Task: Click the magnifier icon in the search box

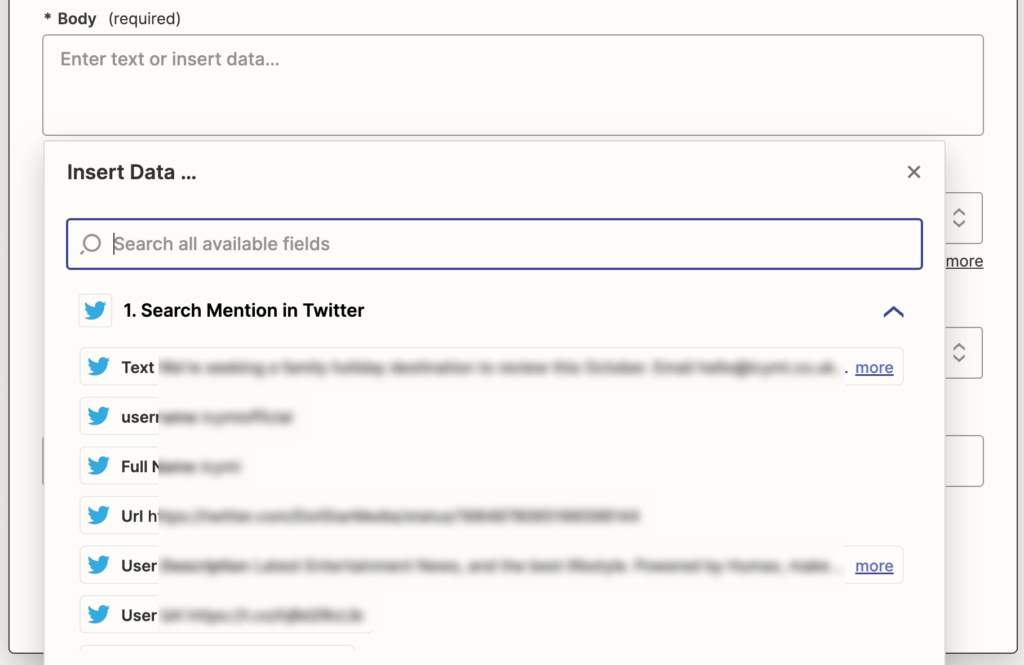Action: [x=91, y=244]
